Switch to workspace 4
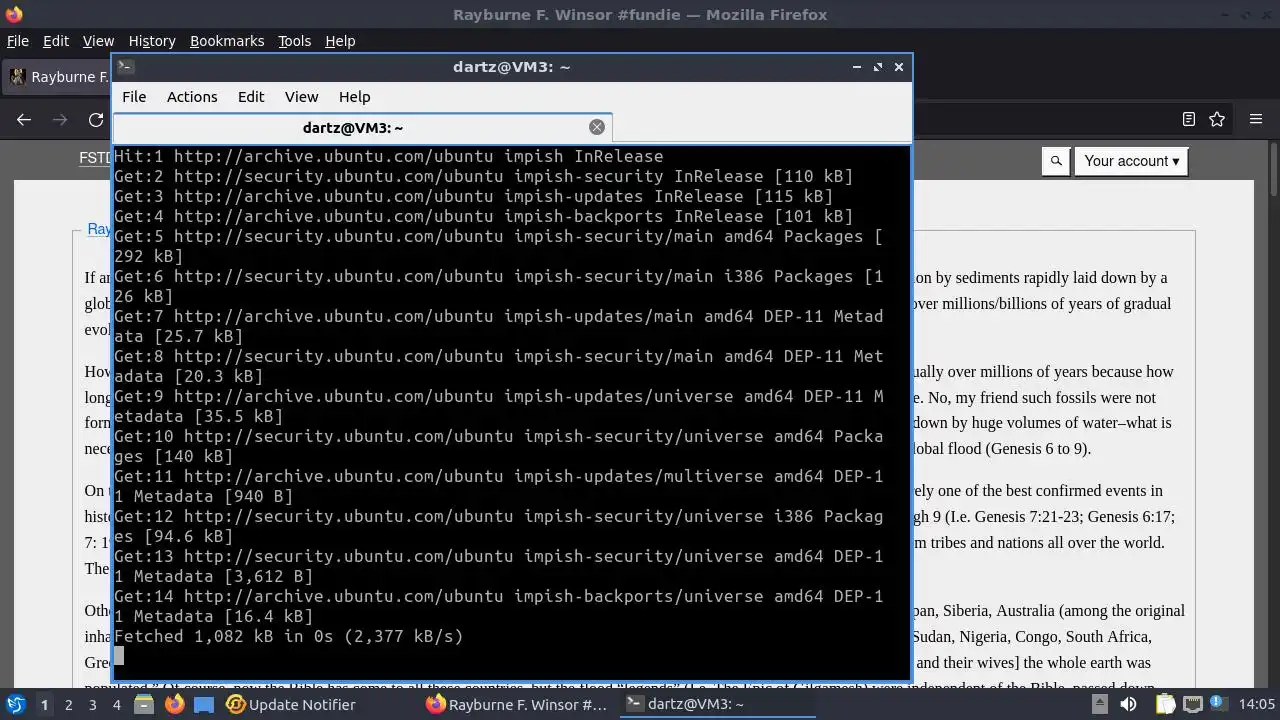 click(x=116, y=704)
